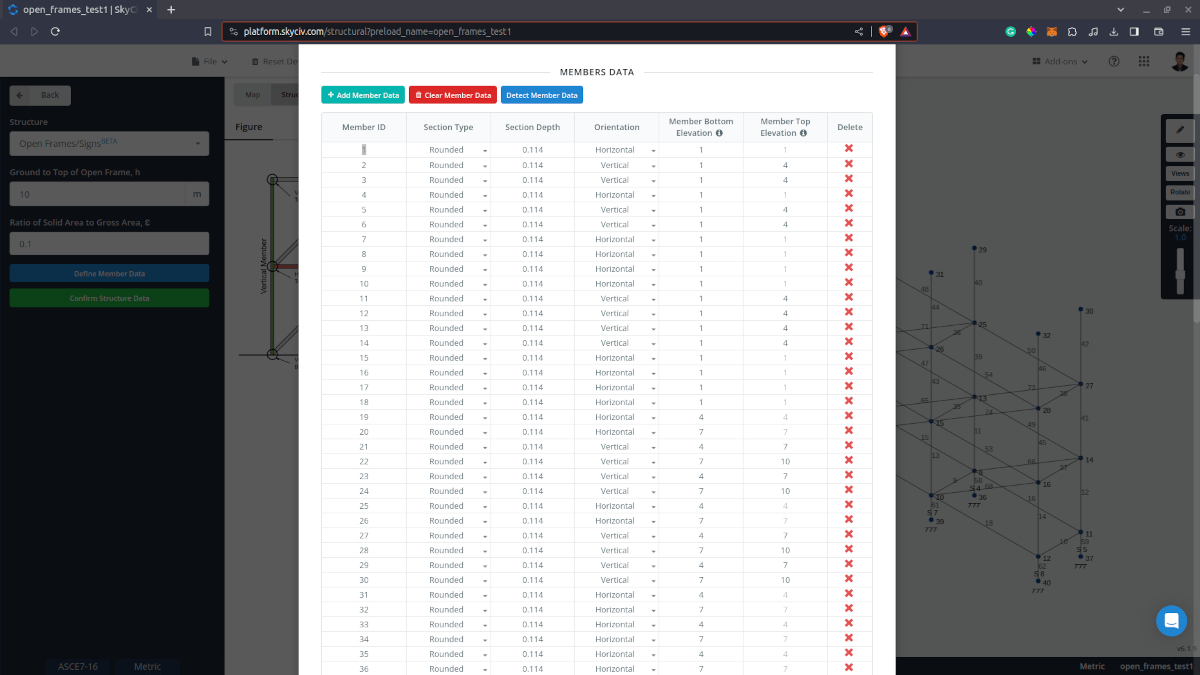Image resolution: width=1200 pixels, height=675 pixels.
Task: Toggle model visibility with the eye icon
Action: click(1180, 153)
